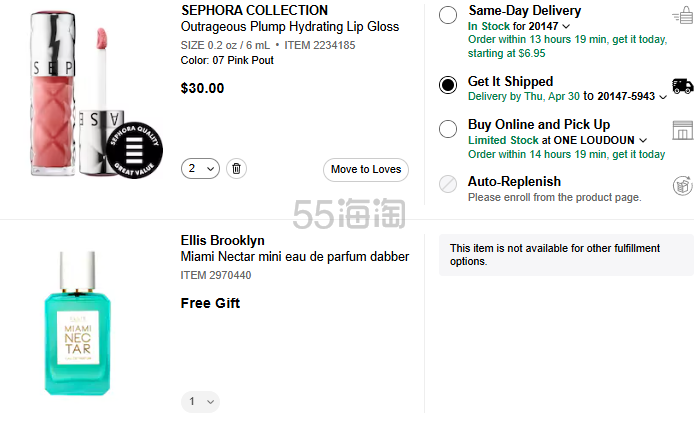Click the shipping truck icon
The image size is (698, 427).
[683, 86]
